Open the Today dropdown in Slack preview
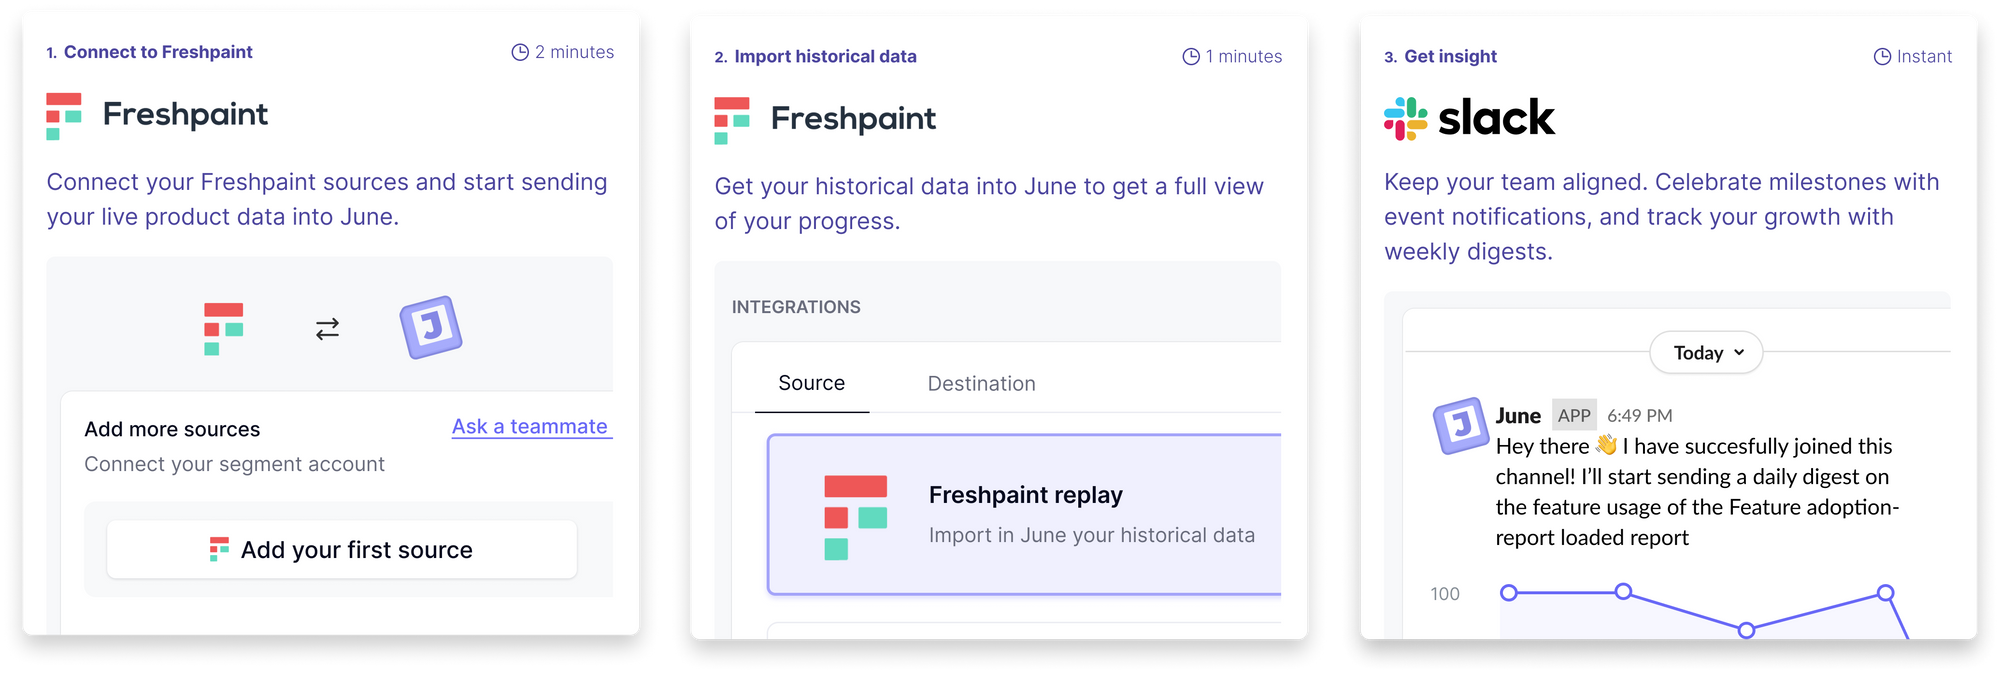Viewport: 2000px width, 674px height. [x=1706, y=353]
